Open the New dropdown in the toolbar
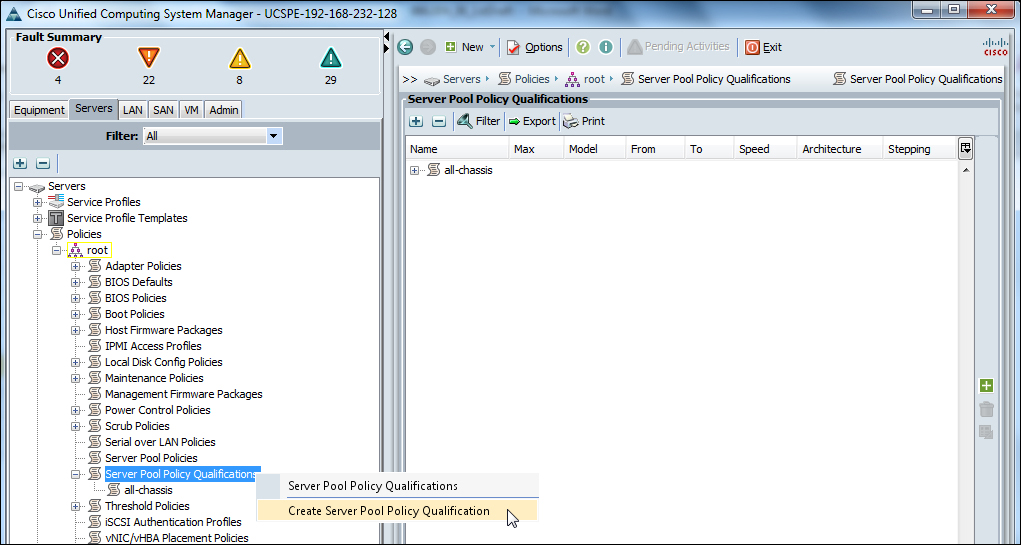 (471, 47)
